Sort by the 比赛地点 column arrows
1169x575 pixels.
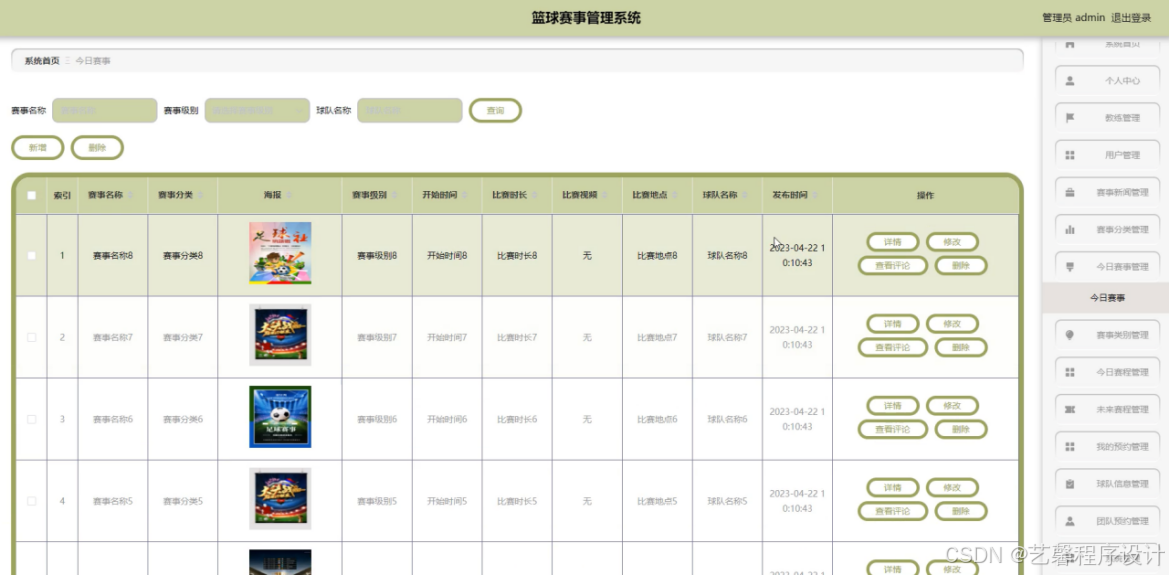click(x=675, y=195)
